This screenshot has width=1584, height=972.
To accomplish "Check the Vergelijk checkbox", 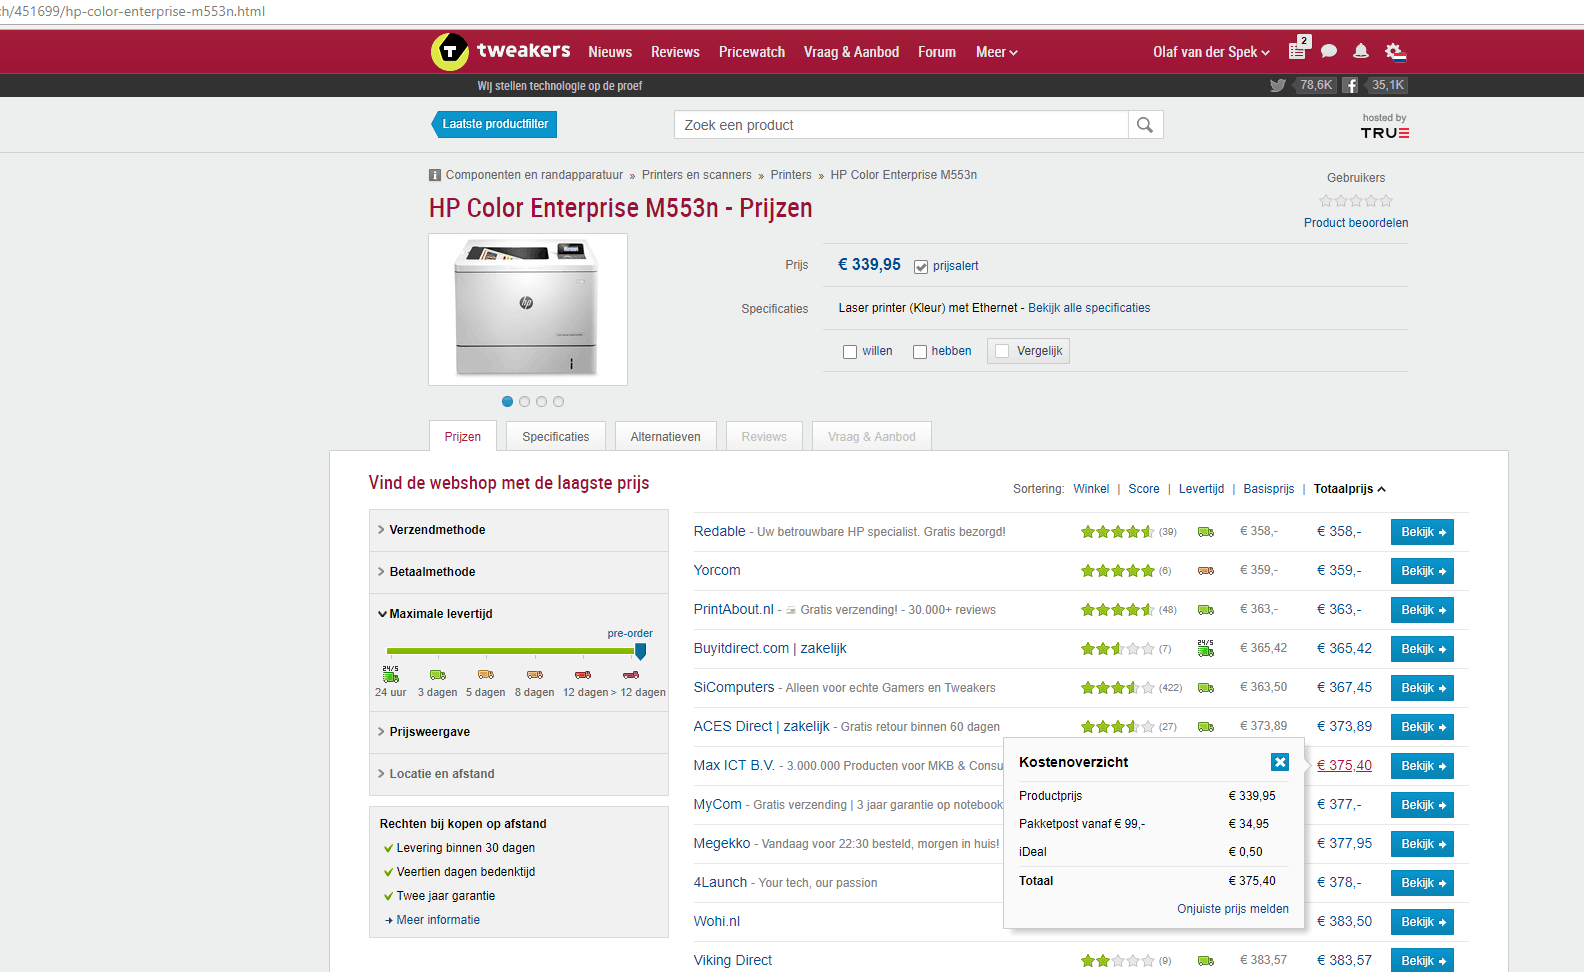I will [1002, 351].
